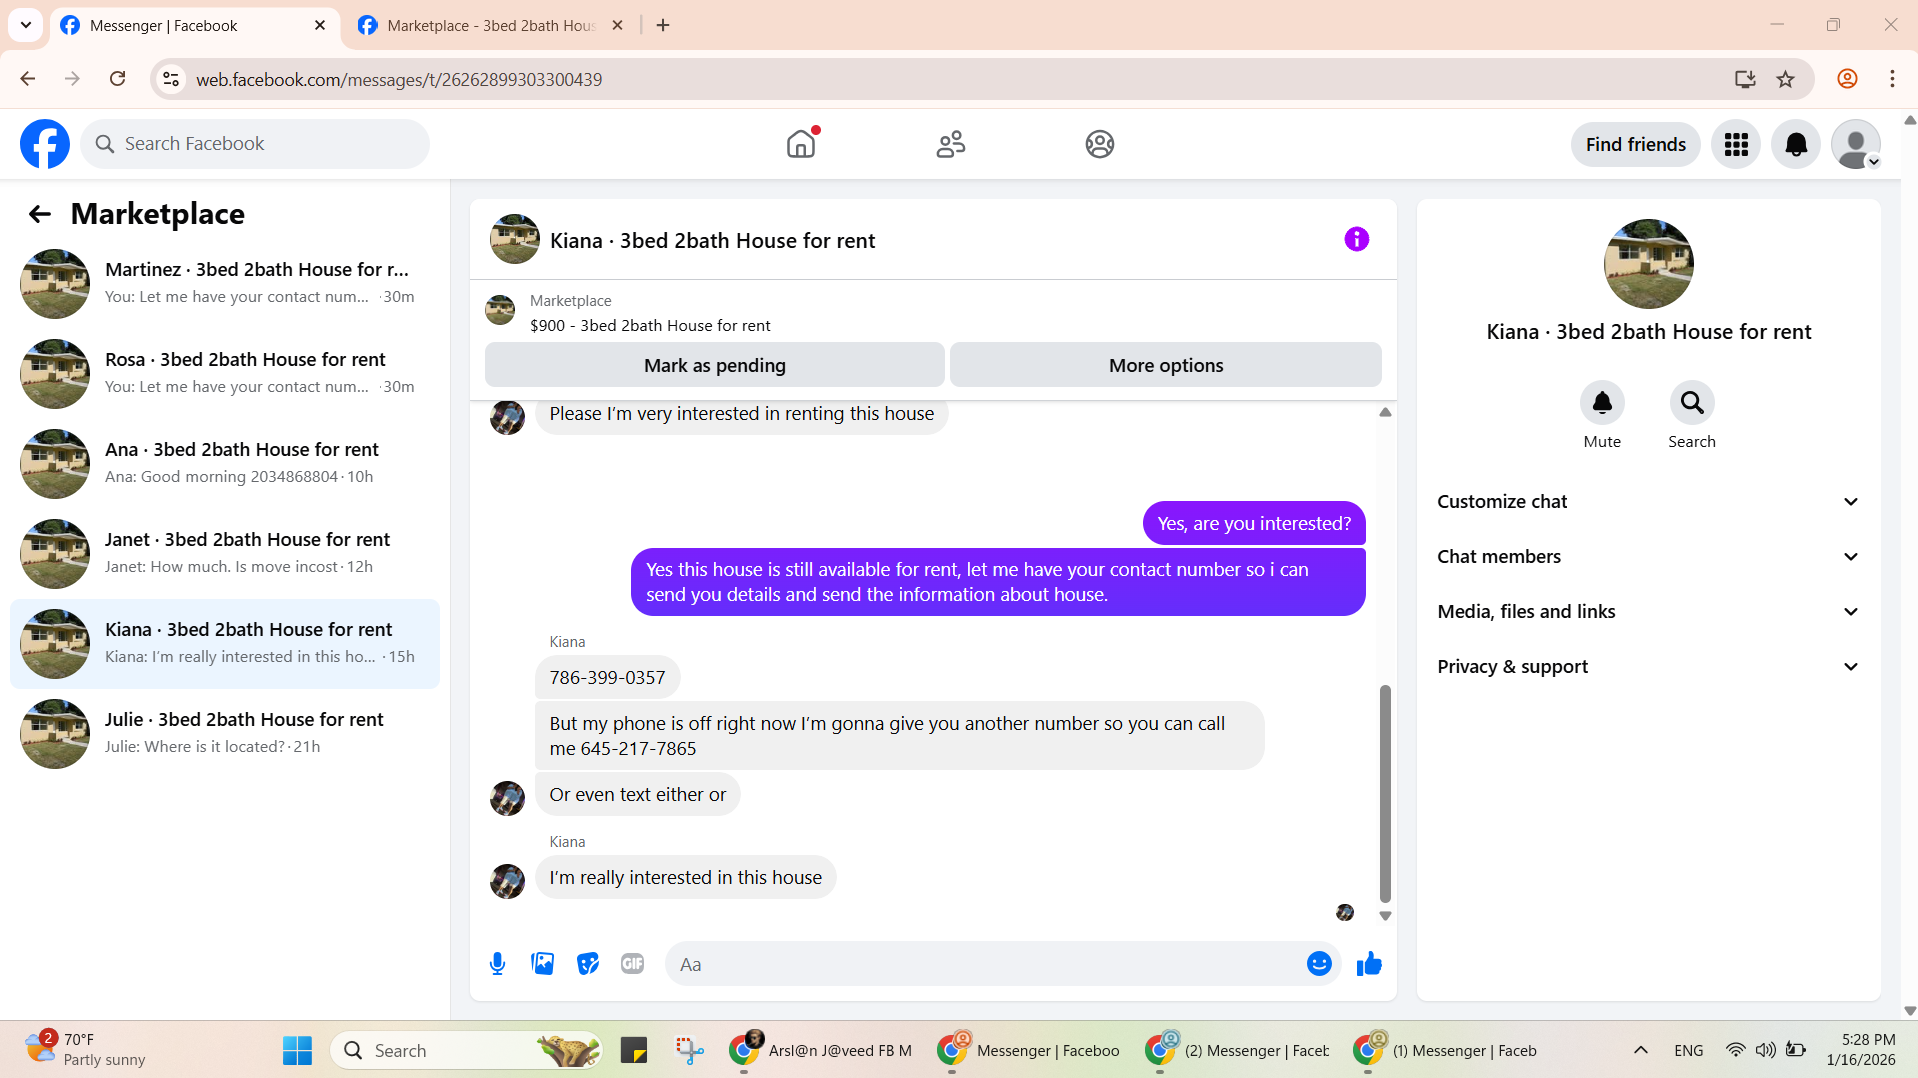Switch to the Marketplace browser tab
The height and width of the screenshot is (1078, 1918).
(490, 26)
